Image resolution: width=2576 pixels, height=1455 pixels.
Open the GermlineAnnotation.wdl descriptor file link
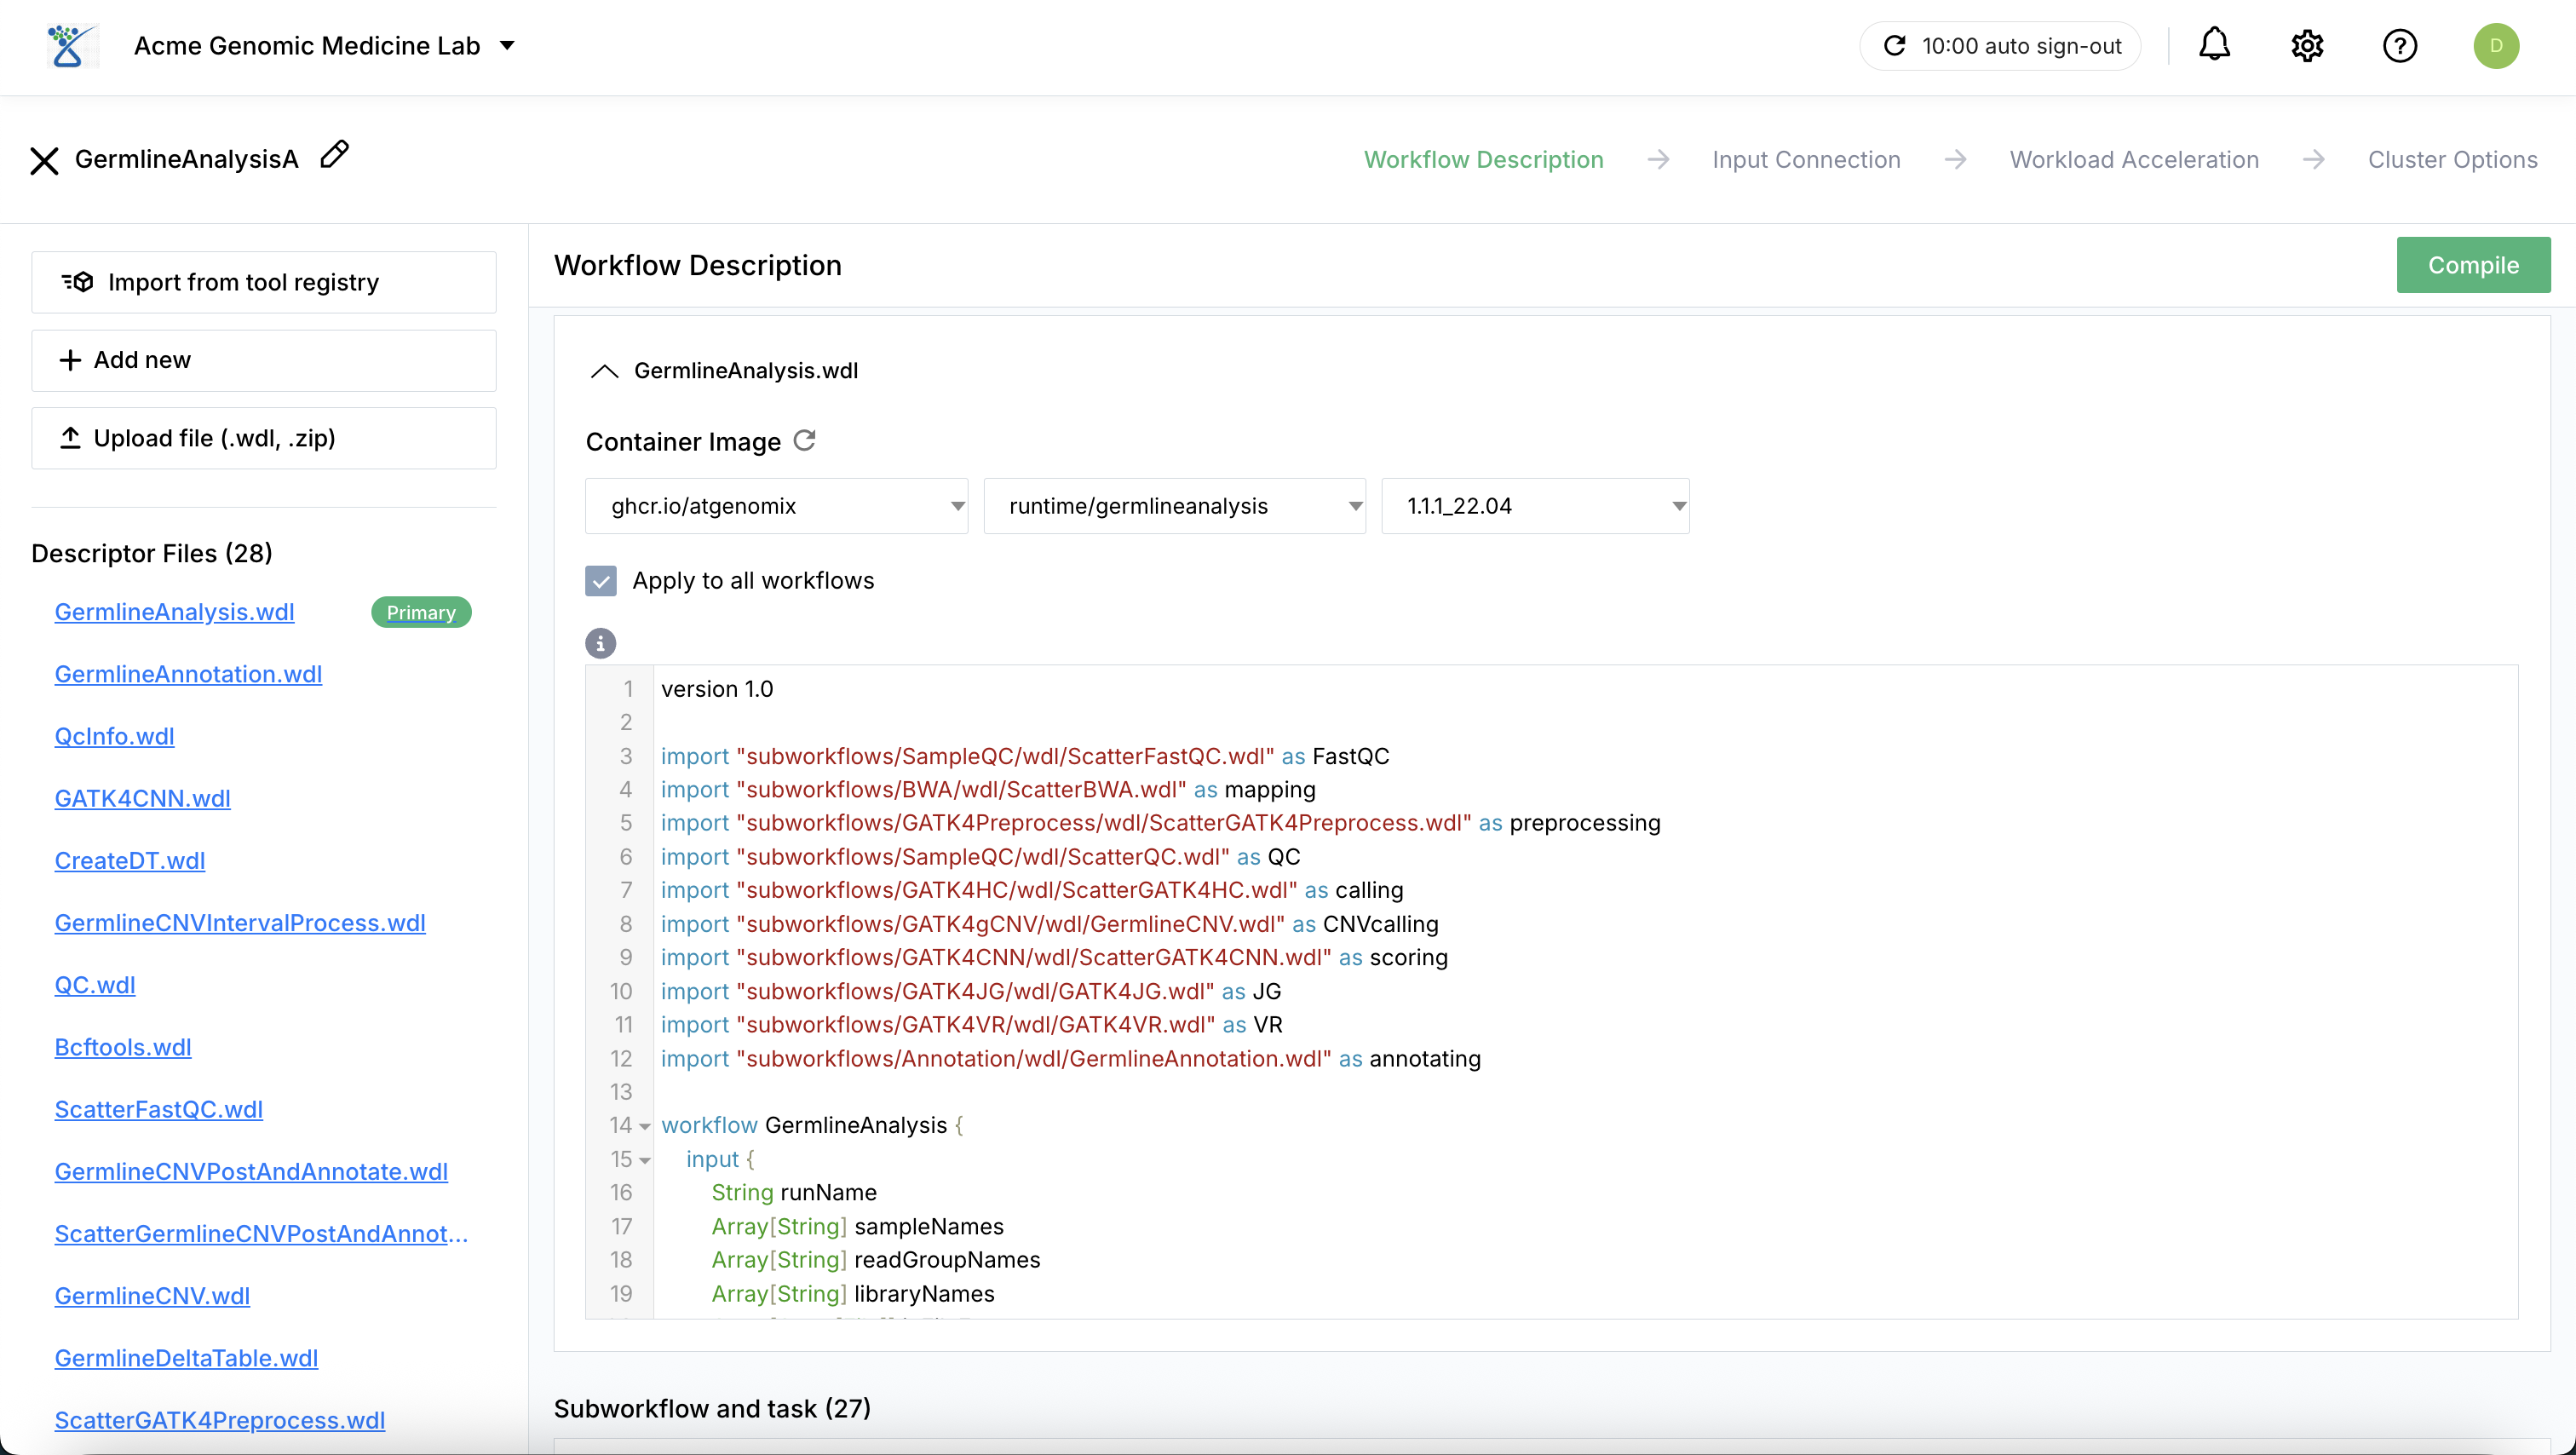point(188,674)
